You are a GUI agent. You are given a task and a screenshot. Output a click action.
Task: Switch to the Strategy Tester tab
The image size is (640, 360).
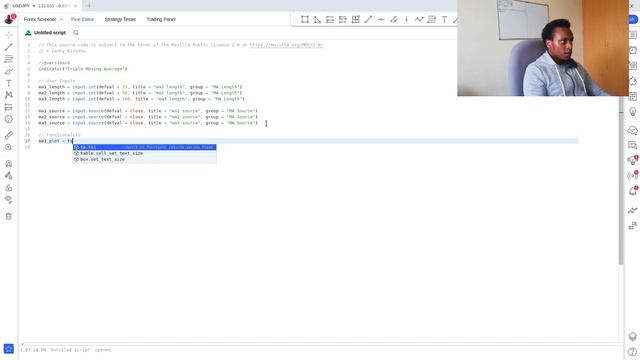pos(120,19)
